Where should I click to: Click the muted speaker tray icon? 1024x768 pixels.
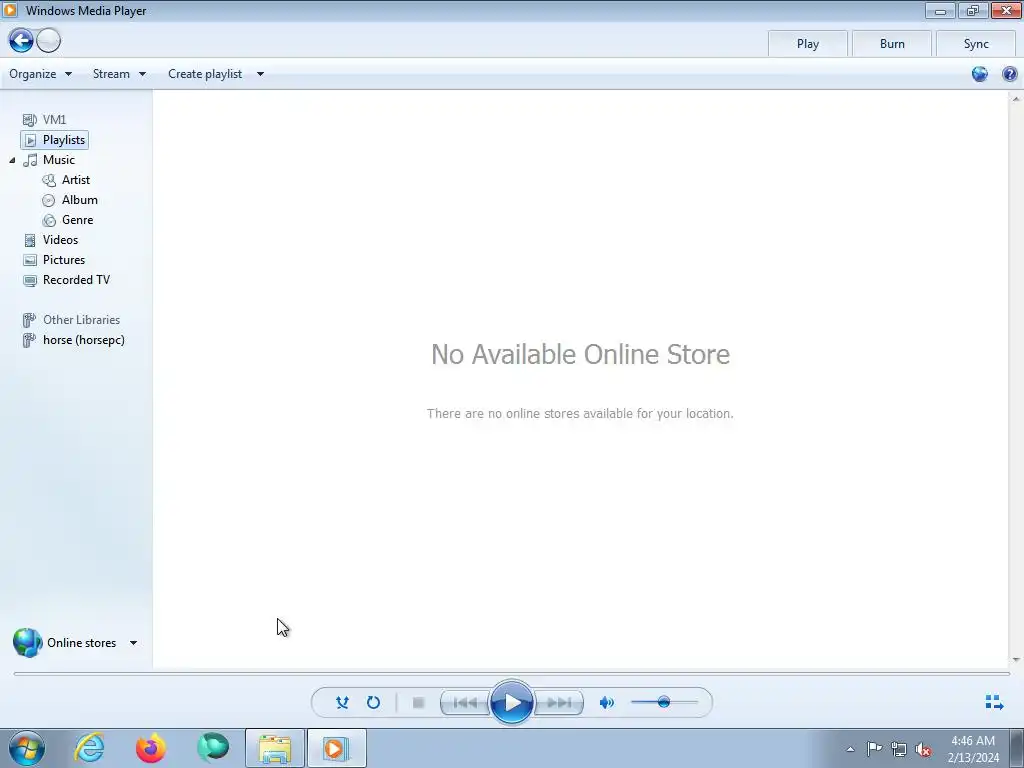(x=923, y=749)
